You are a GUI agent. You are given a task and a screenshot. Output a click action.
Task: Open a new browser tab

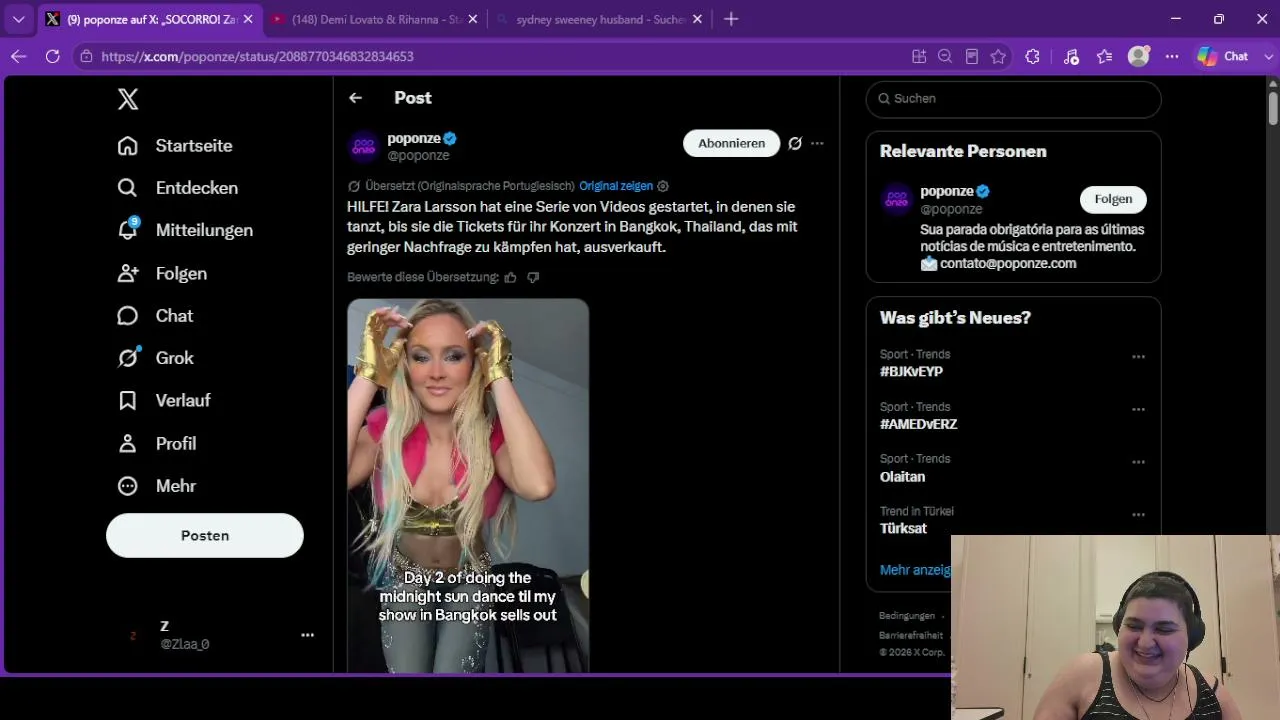pyautogui.click(x=731, y=19)
